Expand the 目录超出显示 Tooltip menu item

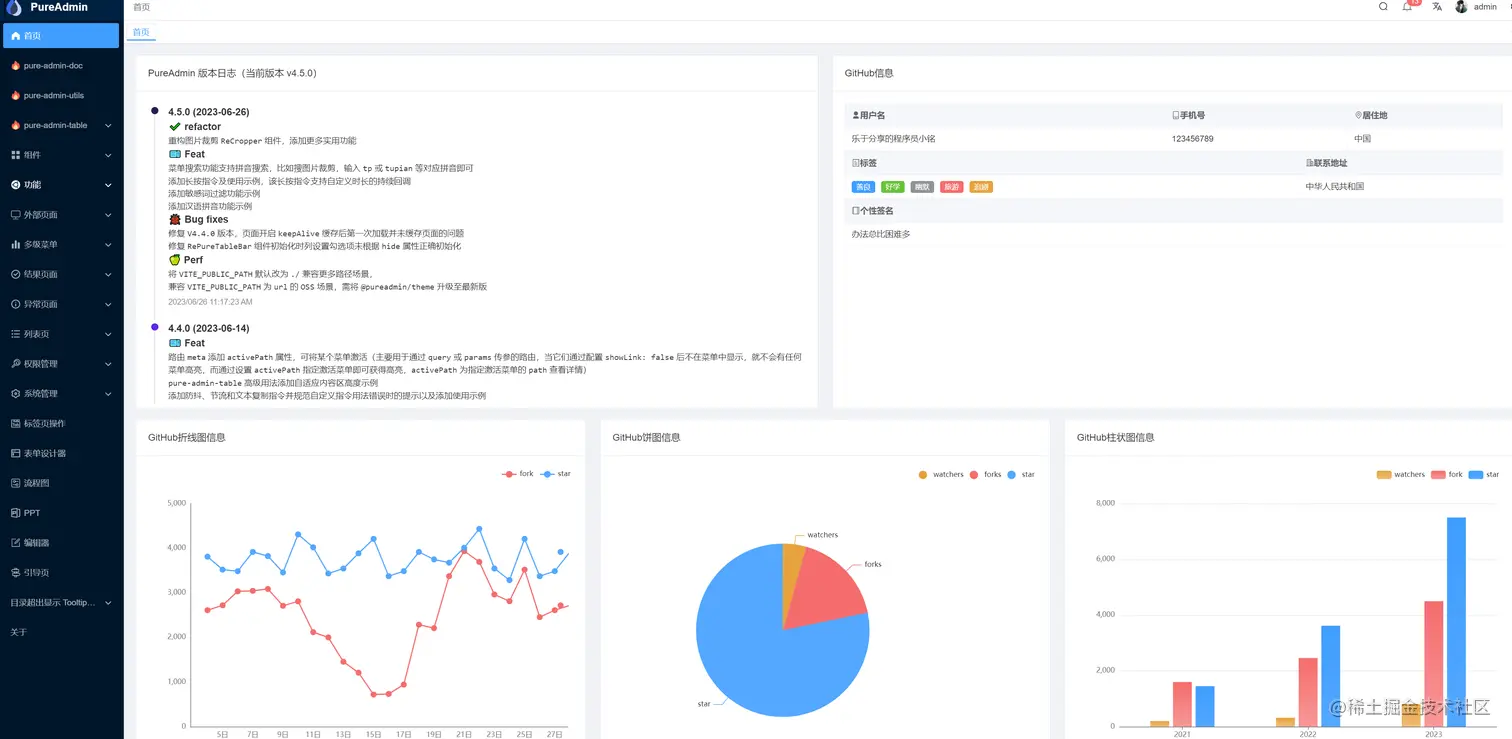tap(61, 603)
